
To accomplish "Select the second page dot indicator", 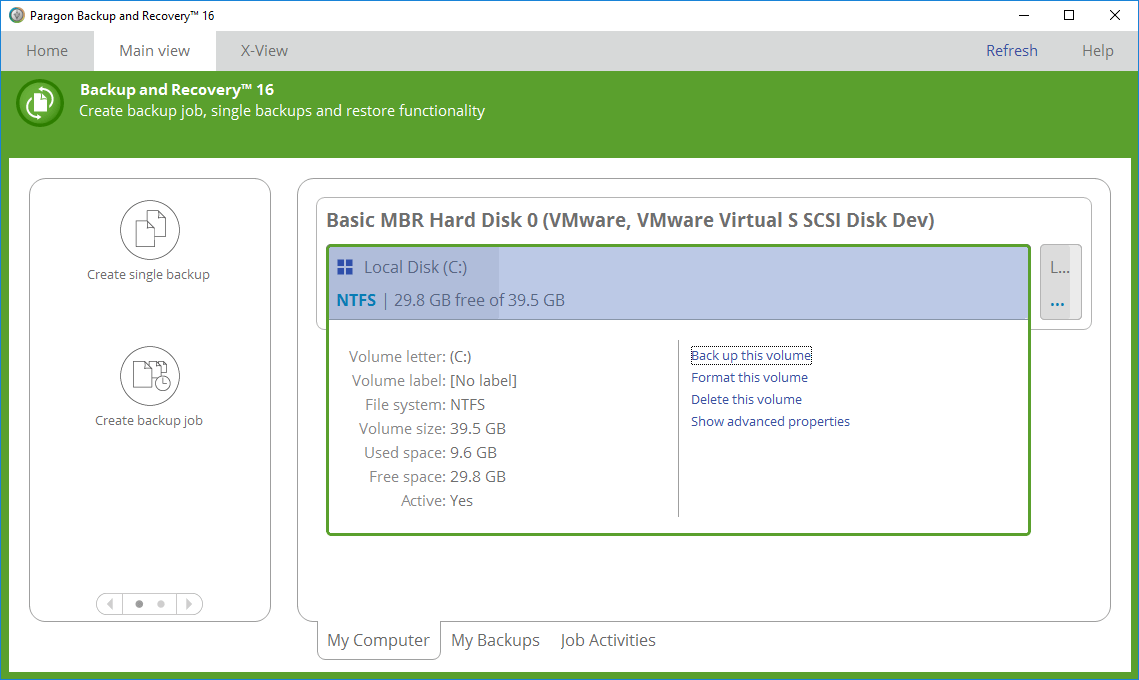I will pyautogui.click(x=161, y=604).
